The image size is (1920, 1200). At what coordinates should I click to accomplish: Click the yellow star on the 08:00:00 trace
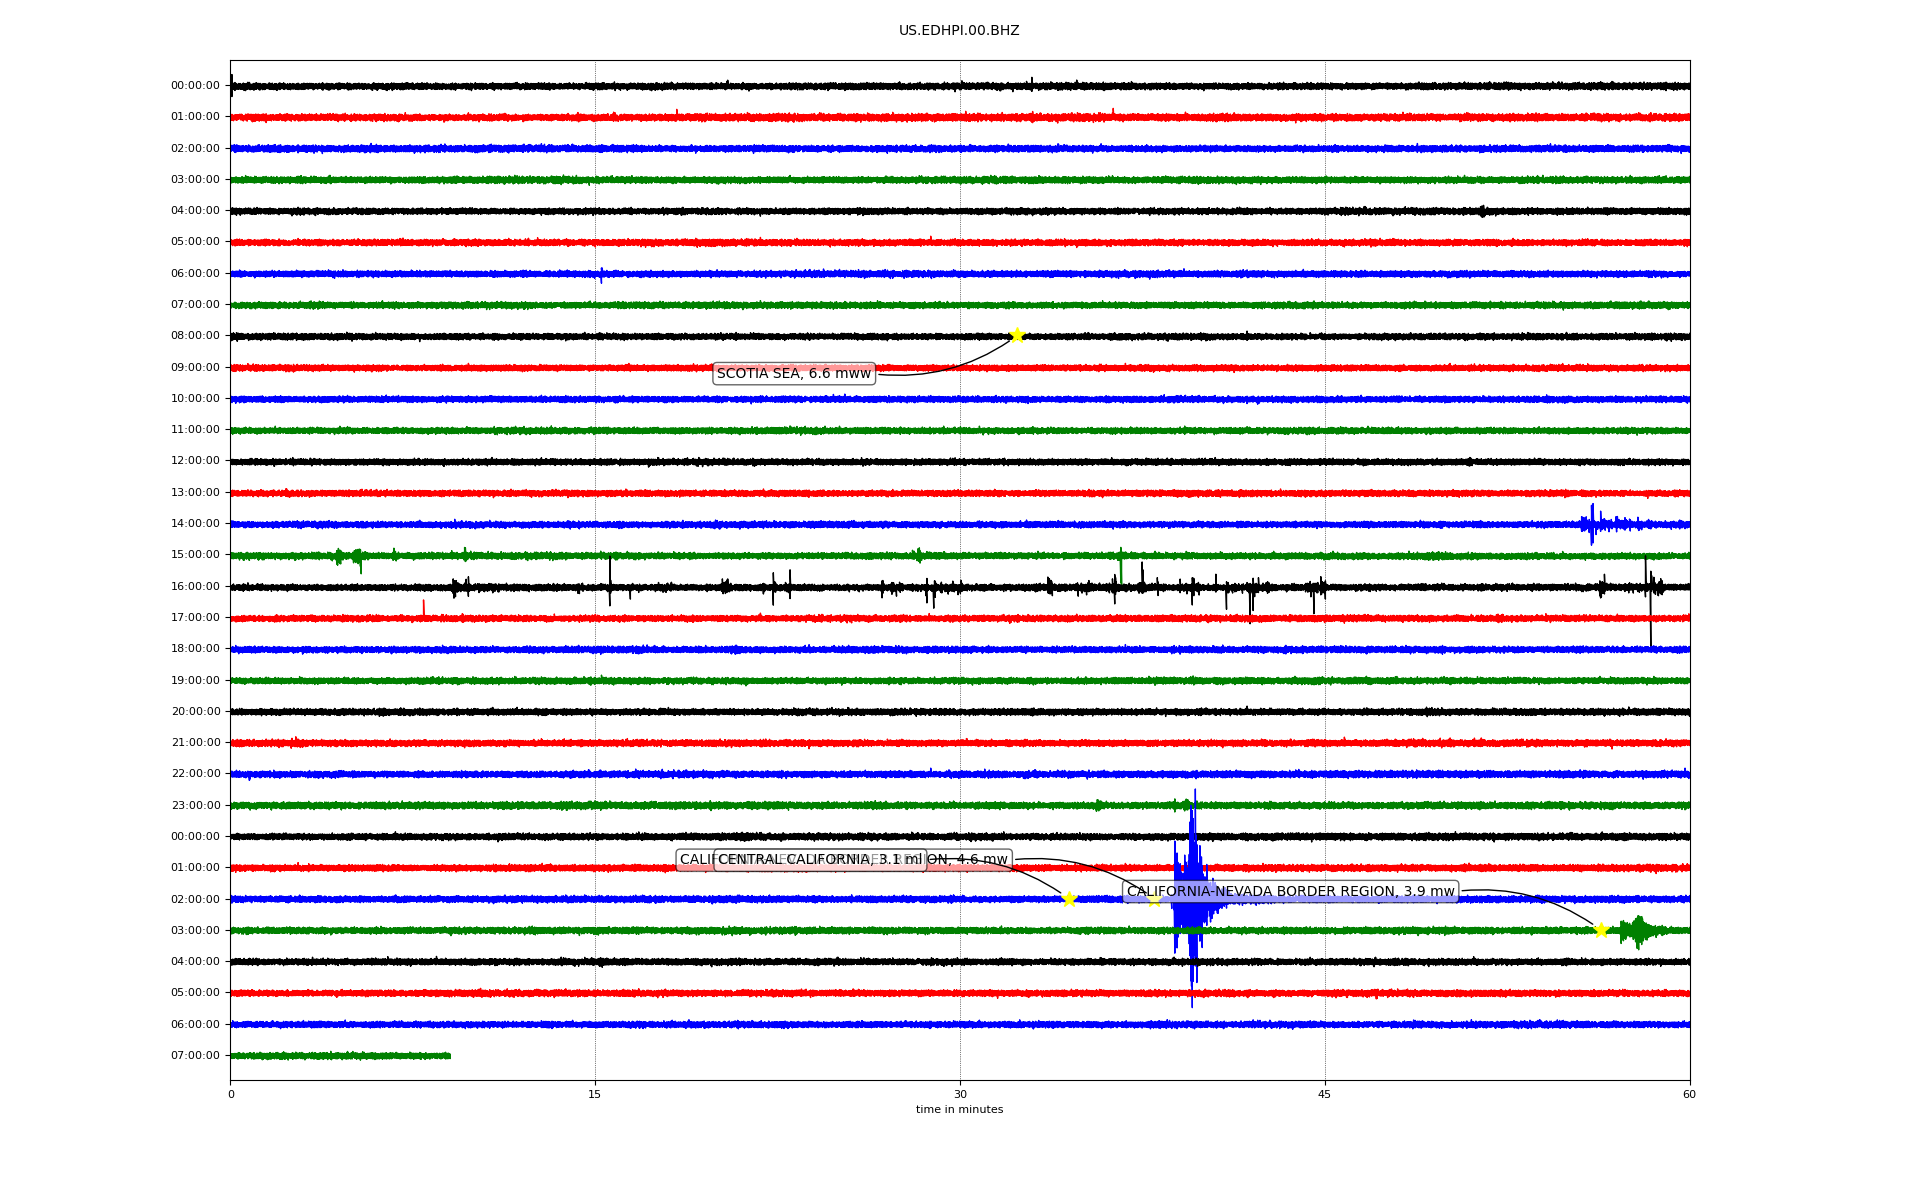pos(1017,335)
